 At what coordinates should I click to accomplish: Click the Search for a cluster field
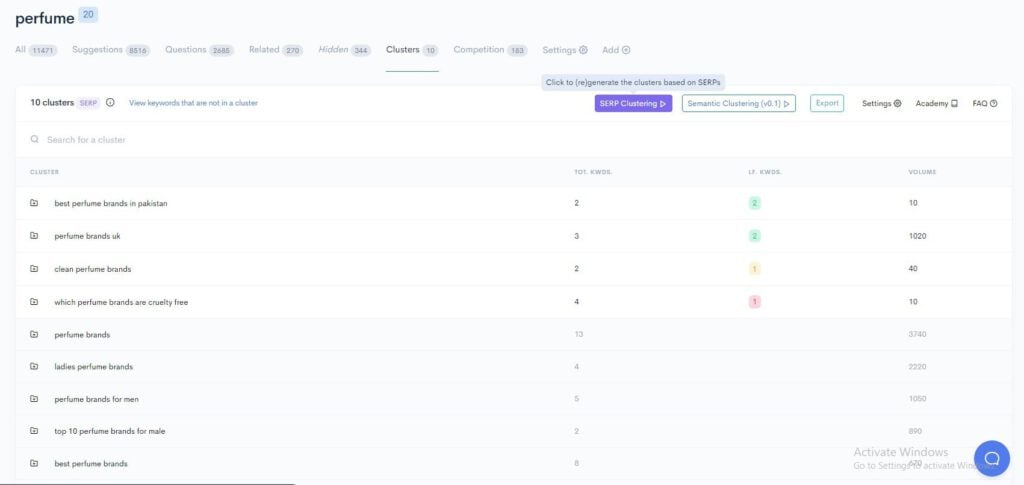[x=513, y=140]
